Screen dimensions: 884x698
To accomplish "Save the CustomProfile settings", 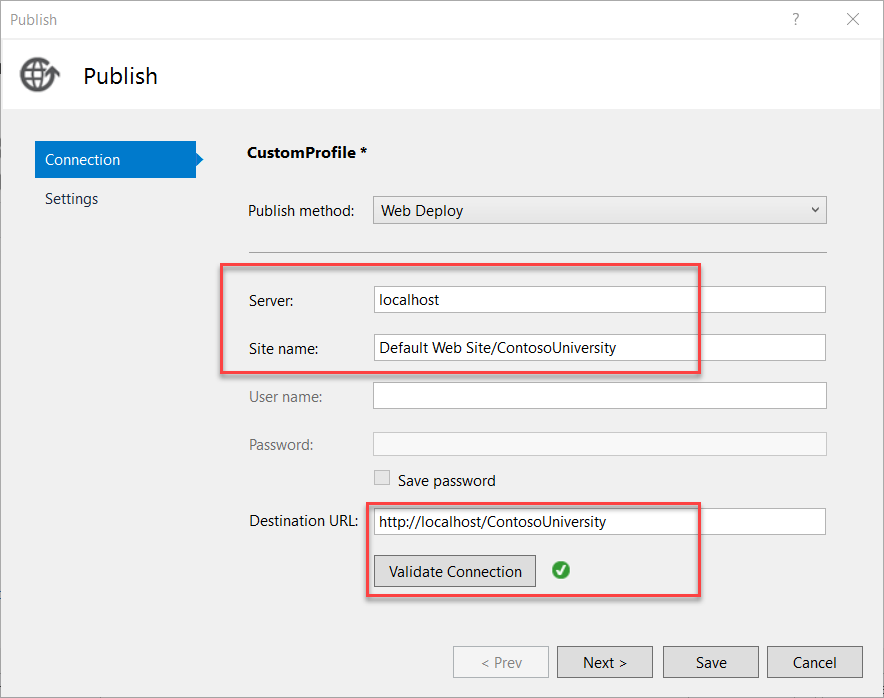I will click(x=710, y=662).
